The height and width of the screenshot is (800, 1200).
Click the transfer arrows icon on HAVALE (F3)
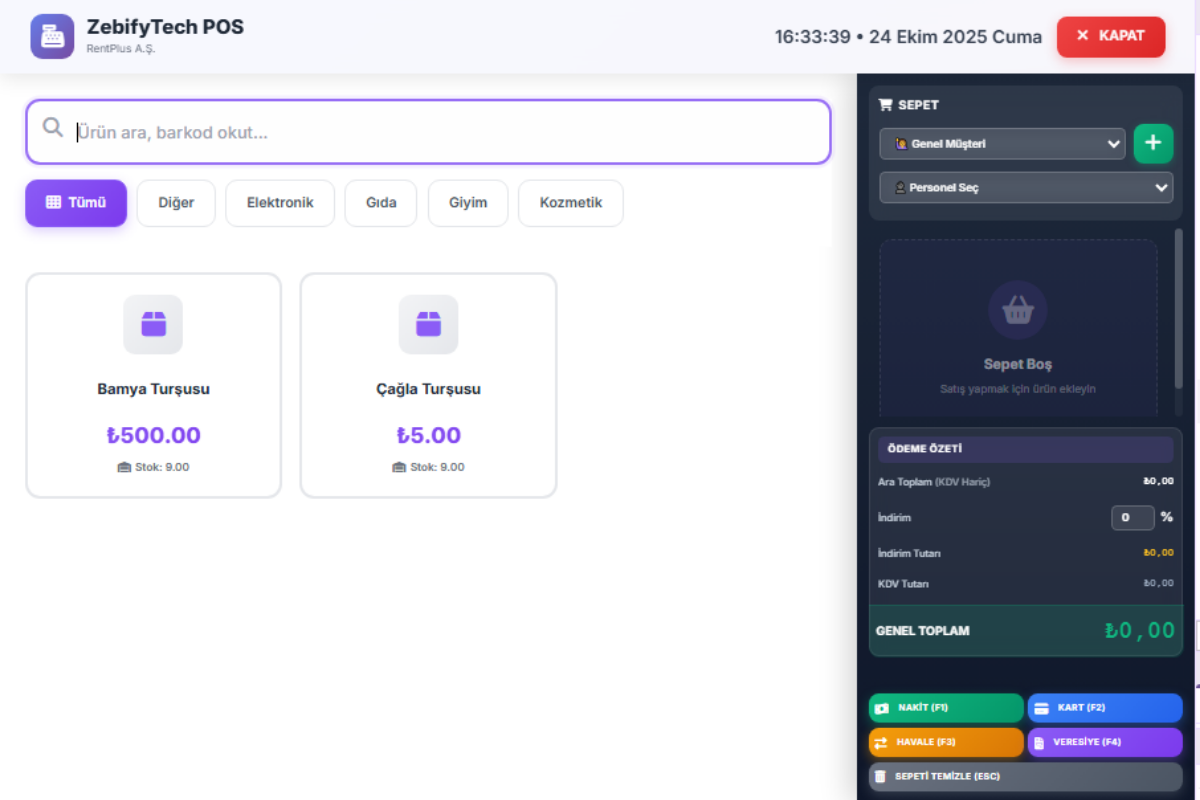(881, 742)
